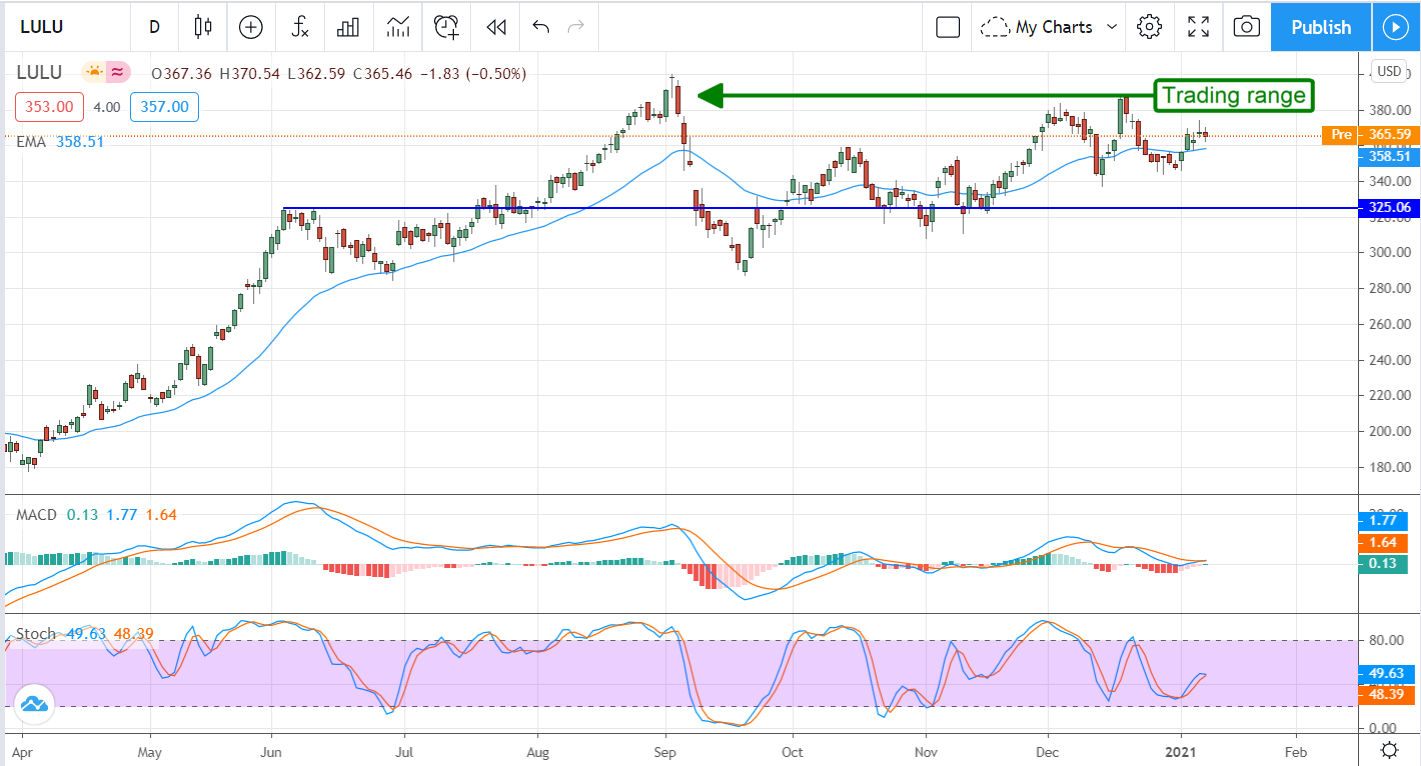The height and width of the screenshot is (766, 1421).
Task: Toggle fullscreen mode
Action: coord(1198,27)
